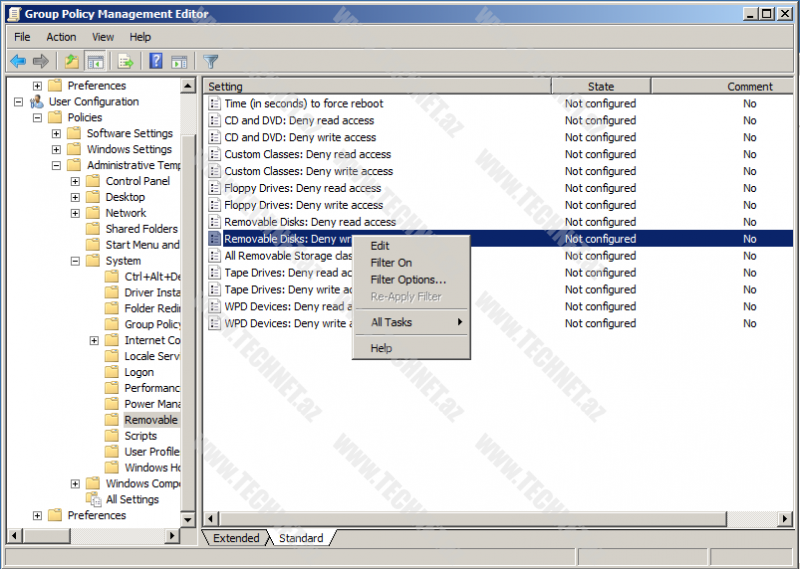Collapse the User Configuration tree node

19,102
